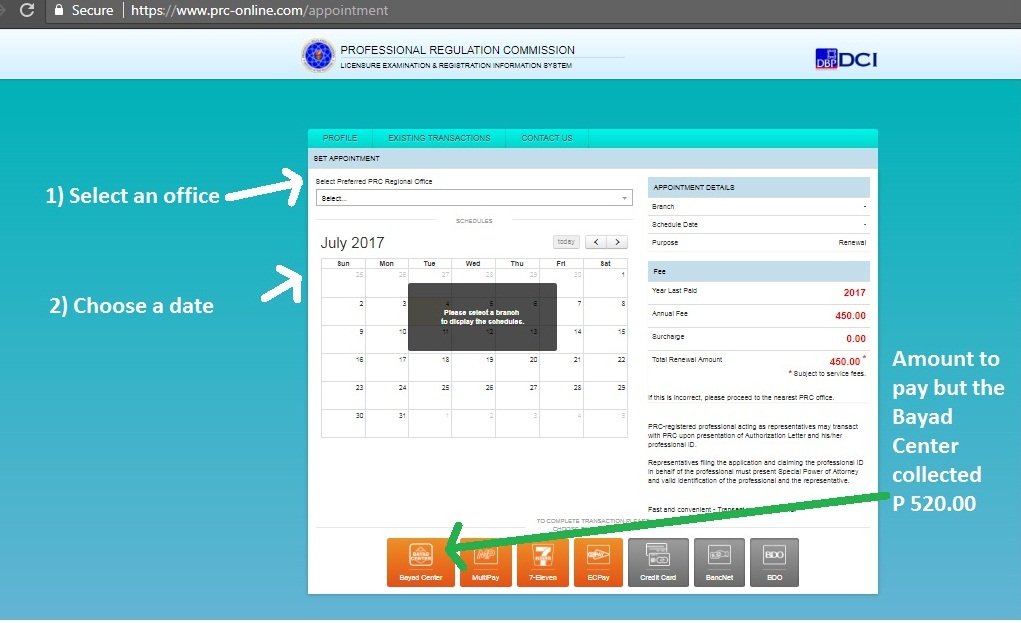Click the Total Renewal Amount value
1021x623 pixels.
[845, 361]
